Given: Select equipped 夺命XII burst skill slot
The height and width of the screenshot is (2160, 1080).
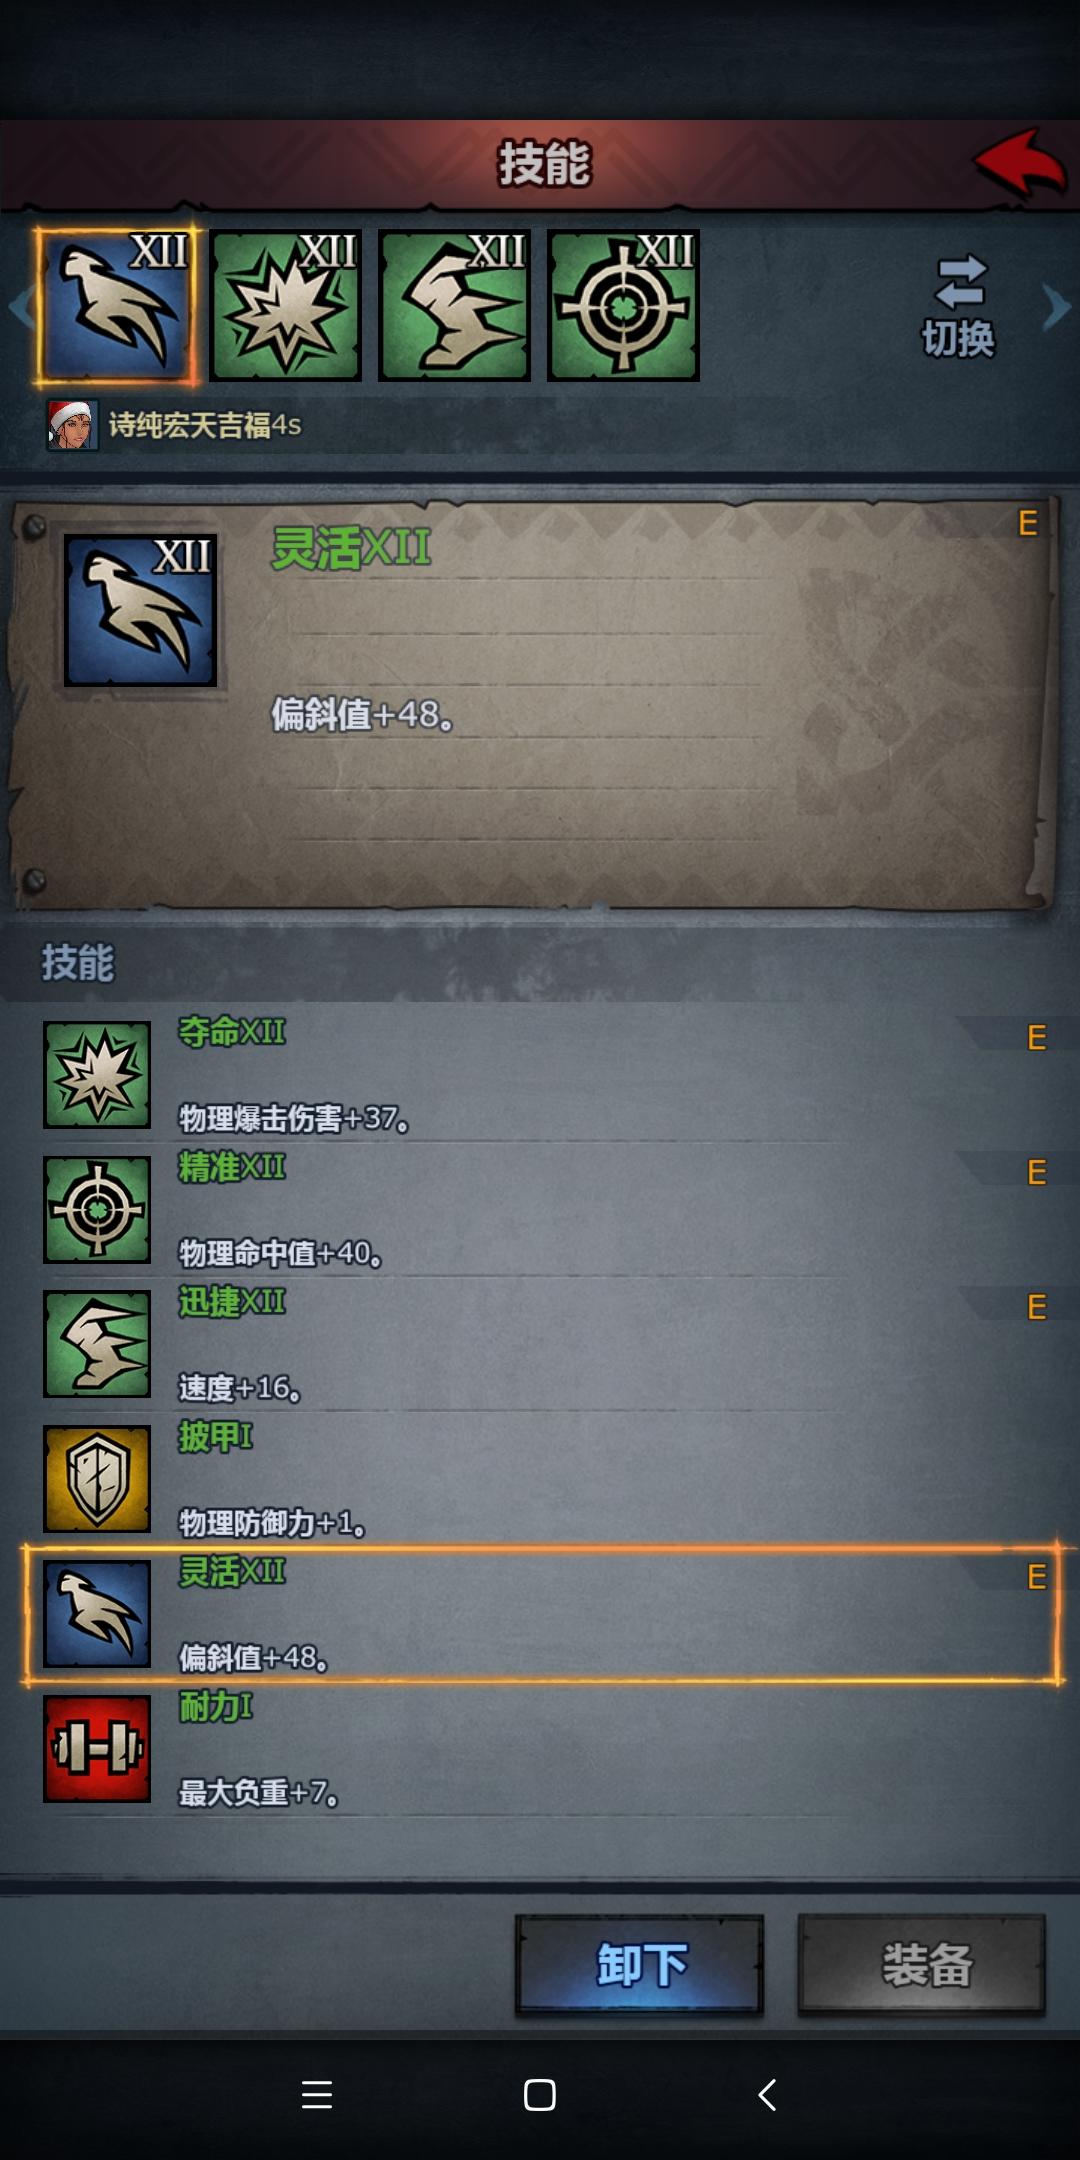Looking at the screenshot, I should [x=286, y=306].
